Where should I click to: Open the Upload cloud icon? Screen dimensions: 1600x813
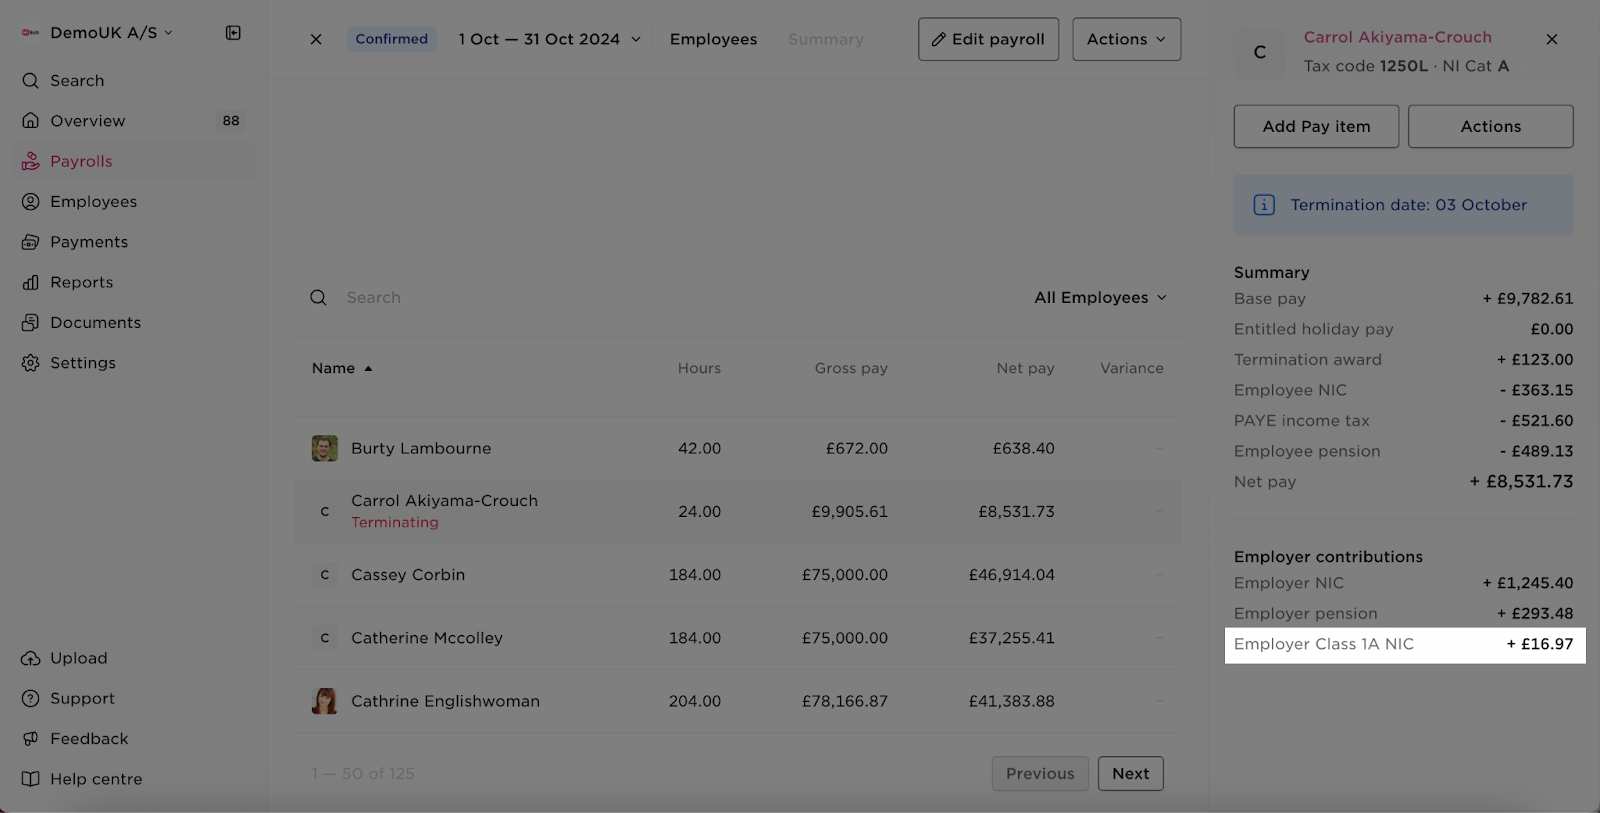(31, 659)
